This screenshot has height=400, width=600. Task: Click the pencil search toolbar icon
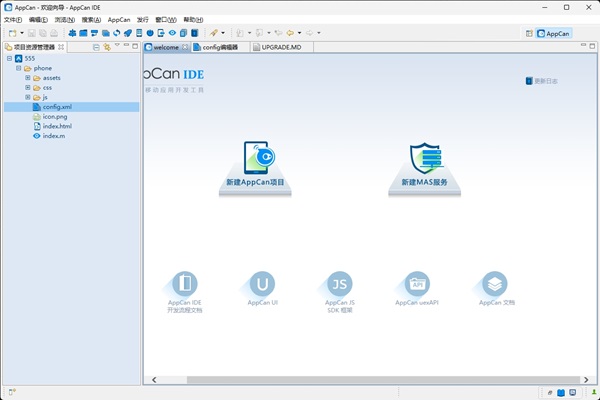pos(214,33)
